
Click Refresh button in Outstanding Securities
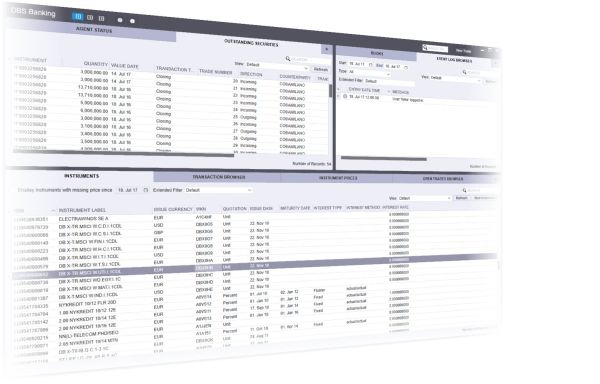(x=321, y=69)
